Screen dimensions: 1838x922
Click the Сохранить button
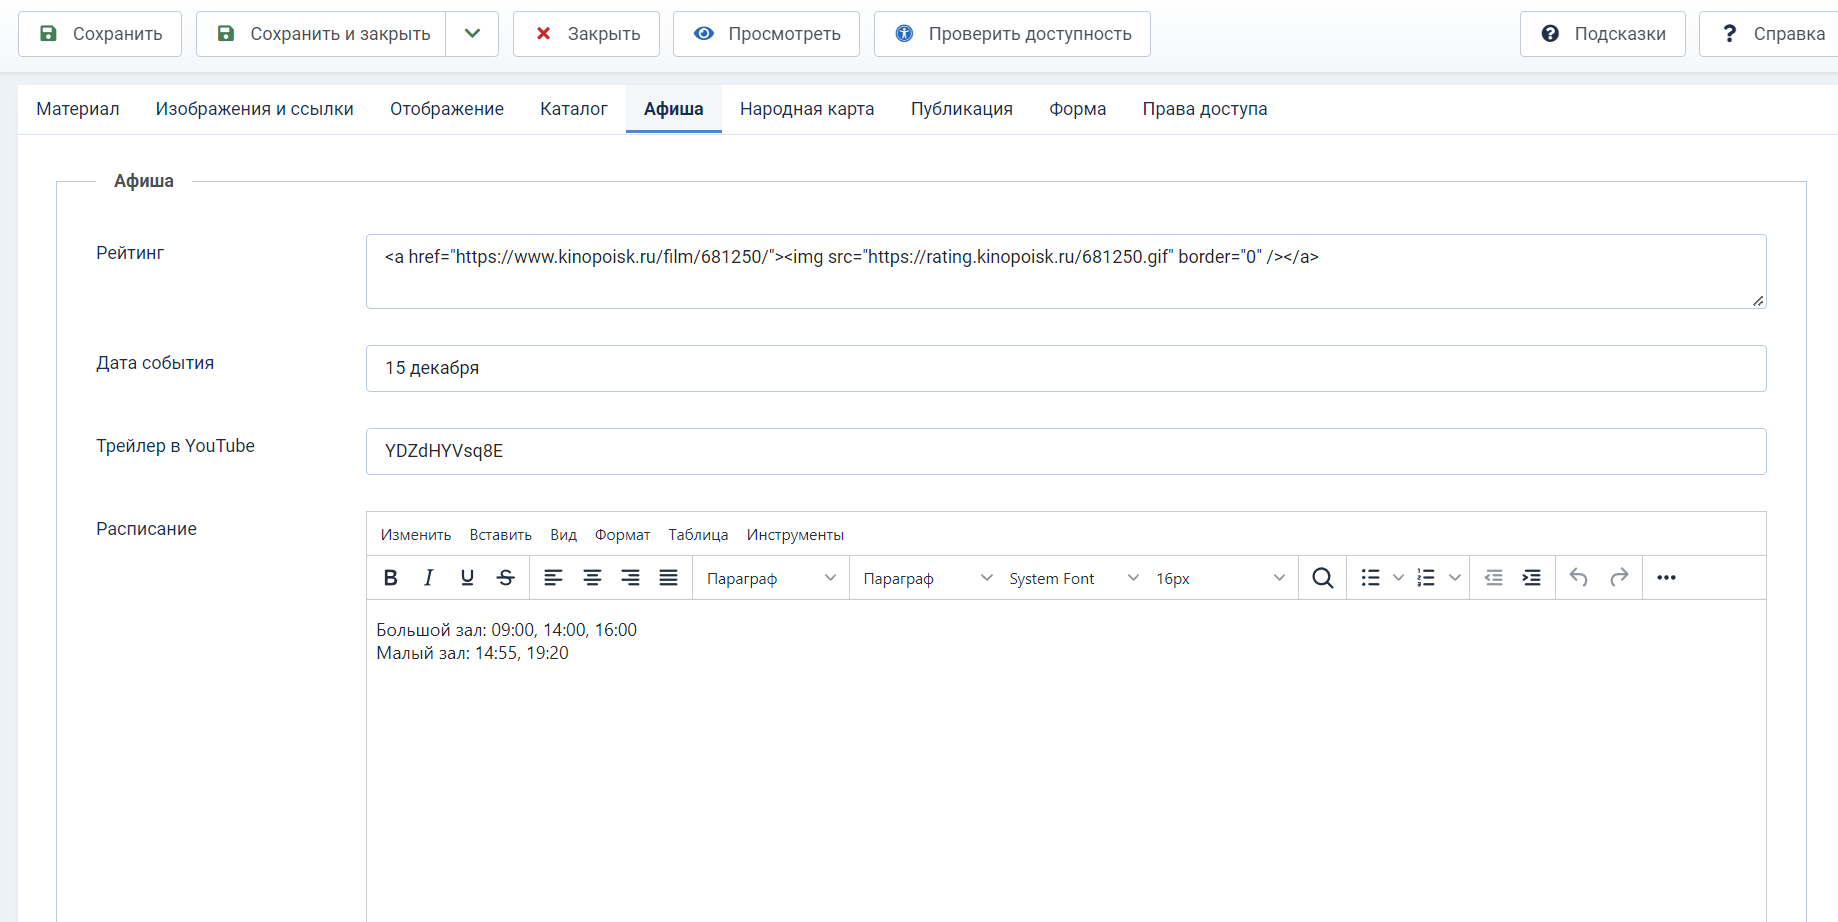[x=100, y=34]
